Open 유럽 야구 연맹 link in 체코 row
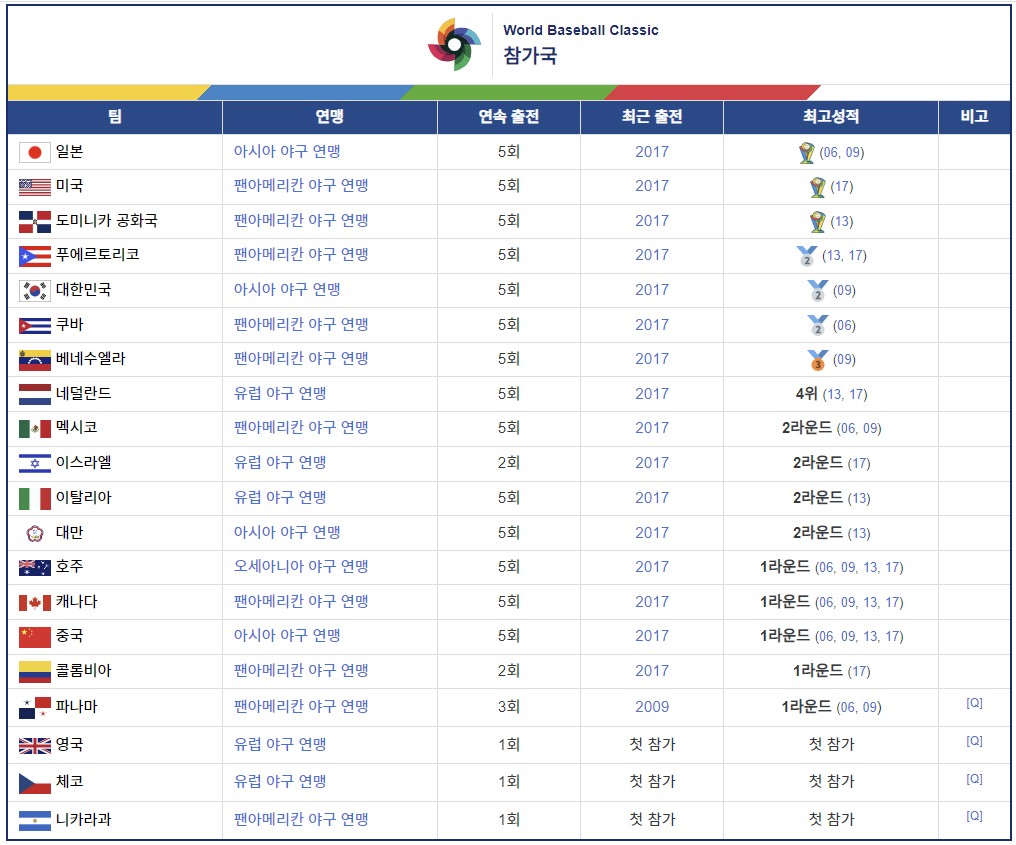The image size is (1016, 845). pos(280,781)
